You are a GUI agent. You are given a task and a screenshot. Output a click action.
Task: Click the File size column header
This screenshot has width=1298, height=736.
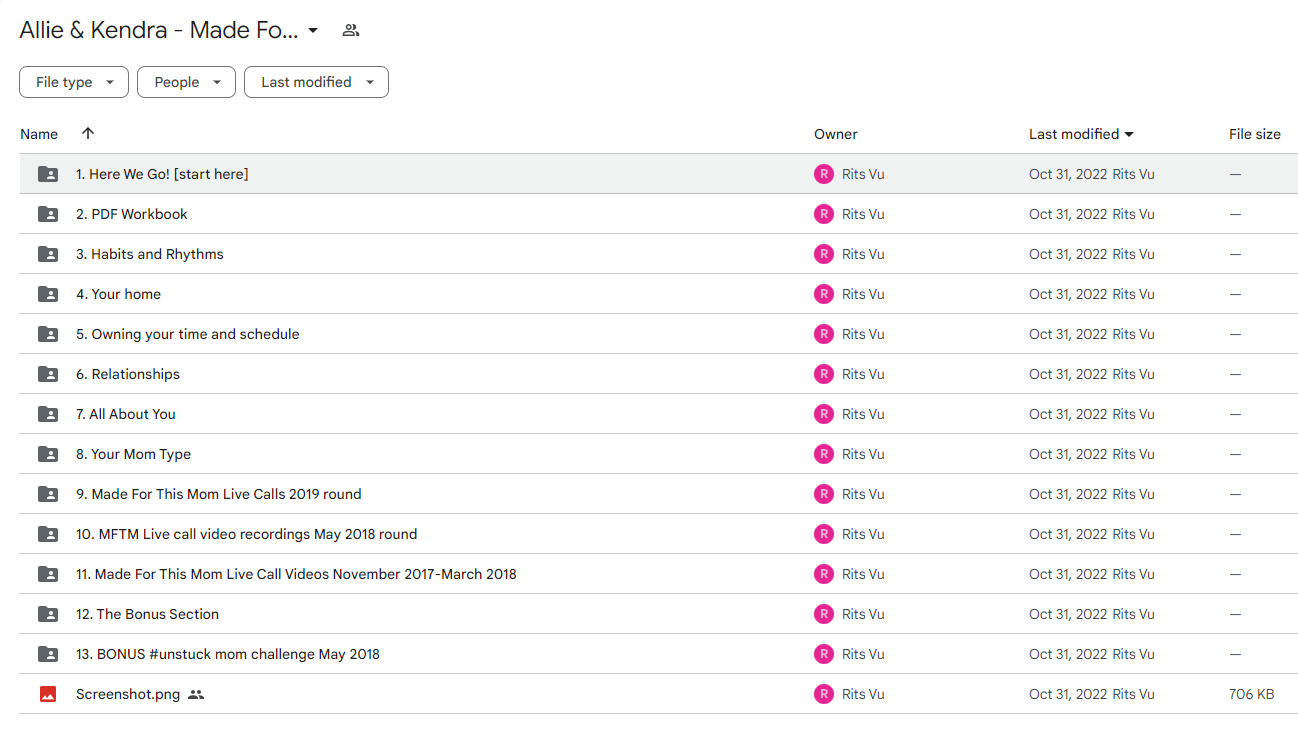point(1255,134)
